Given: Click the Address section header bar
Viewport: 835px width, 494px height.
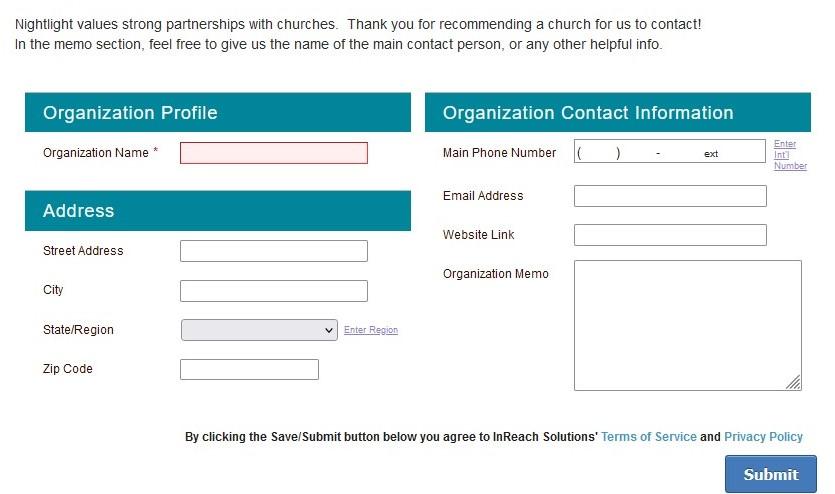Looking at the screenshot, I should click(217, 211).
